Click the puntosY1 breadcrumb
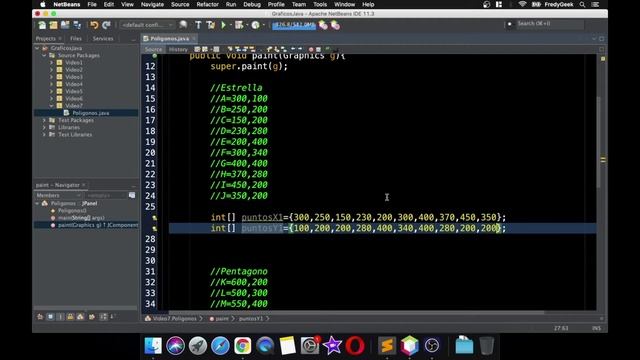The width and height of the screenshot is (640, 360). point(251,318)
